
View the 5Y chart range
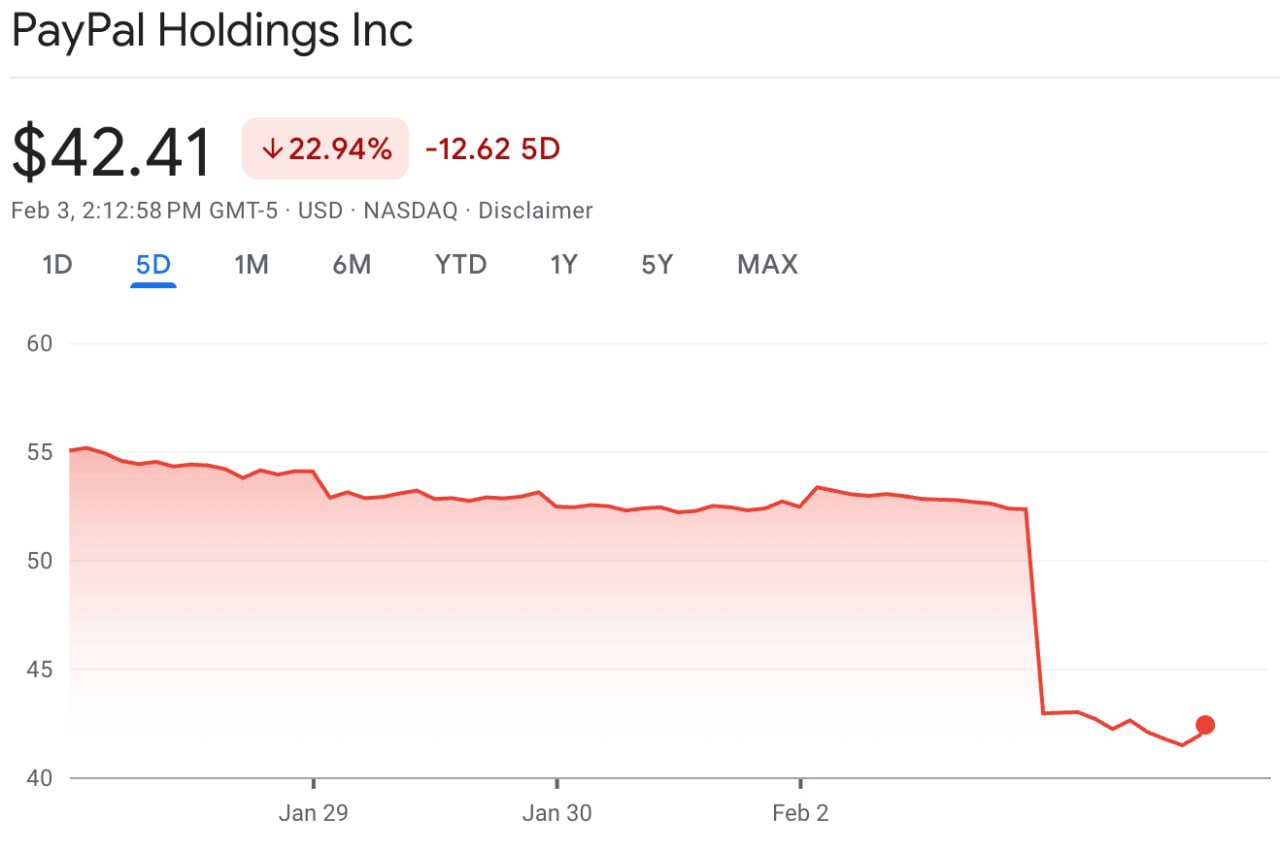(x=657, y=265)
